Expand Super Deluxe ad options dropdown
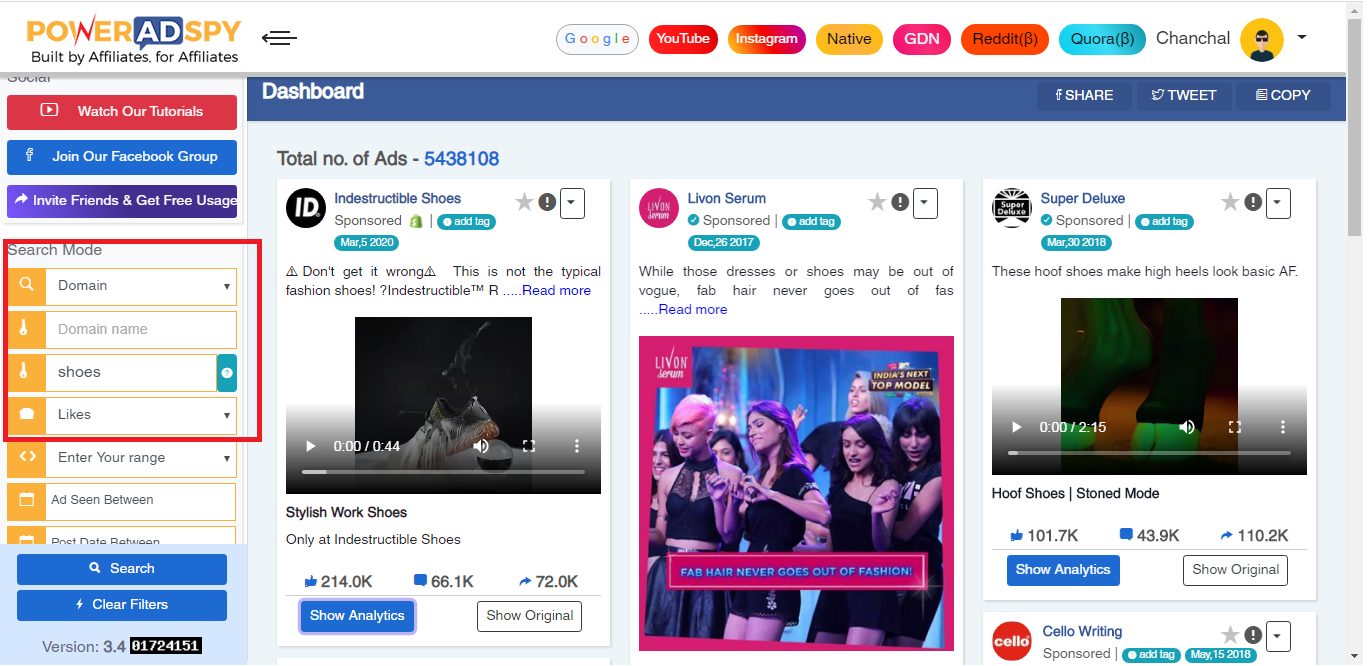Viewport: 1368px width, 666px height. point(1278,203)
